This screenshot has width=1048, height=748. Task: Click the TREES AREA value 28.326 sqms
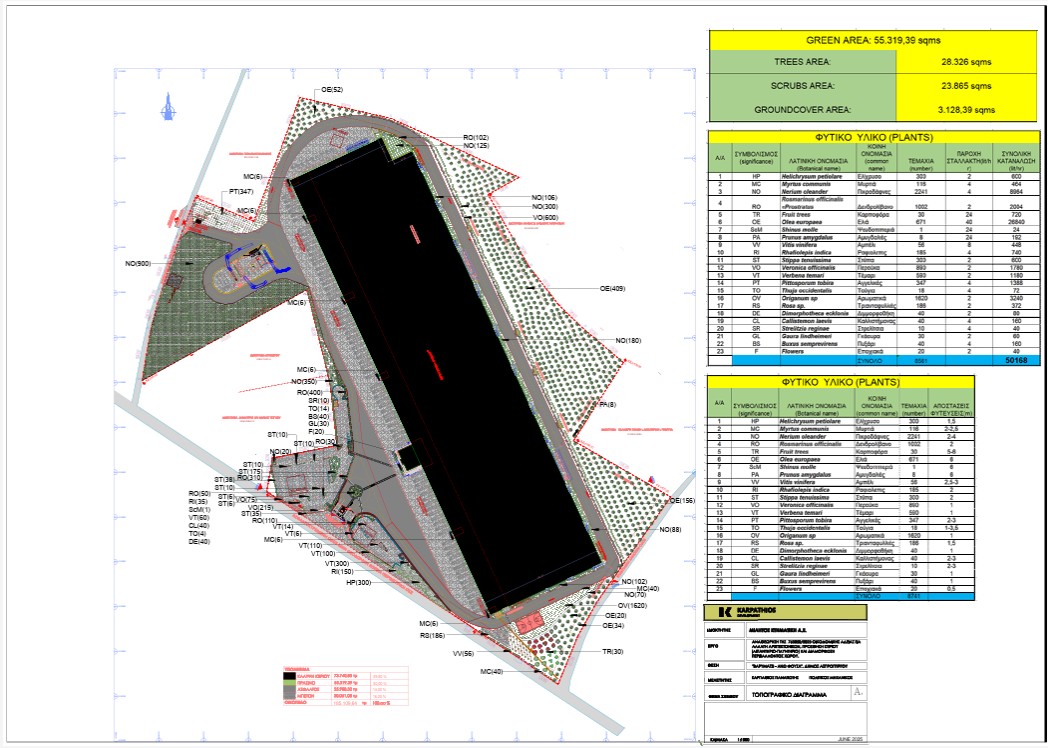coord(956,62)
